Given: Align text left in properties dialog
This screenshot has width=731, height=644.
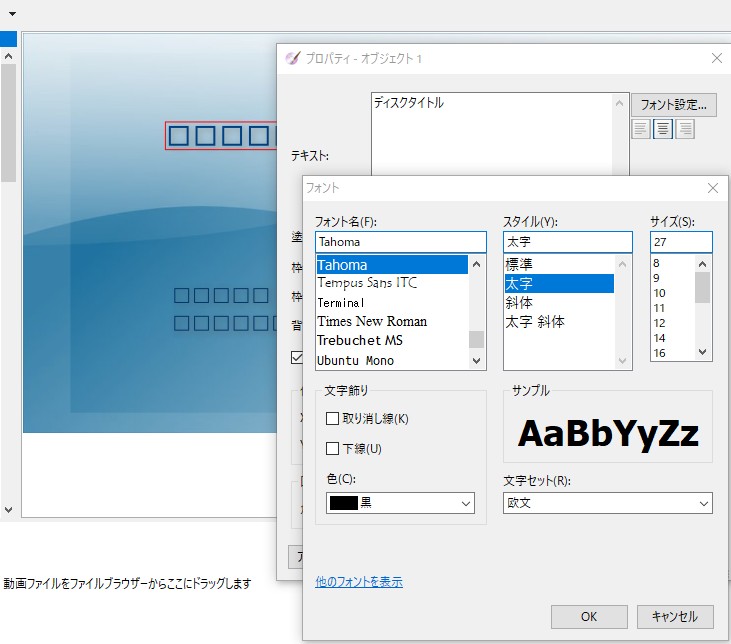Looking at the screenshot, I should tap(641, 129).
